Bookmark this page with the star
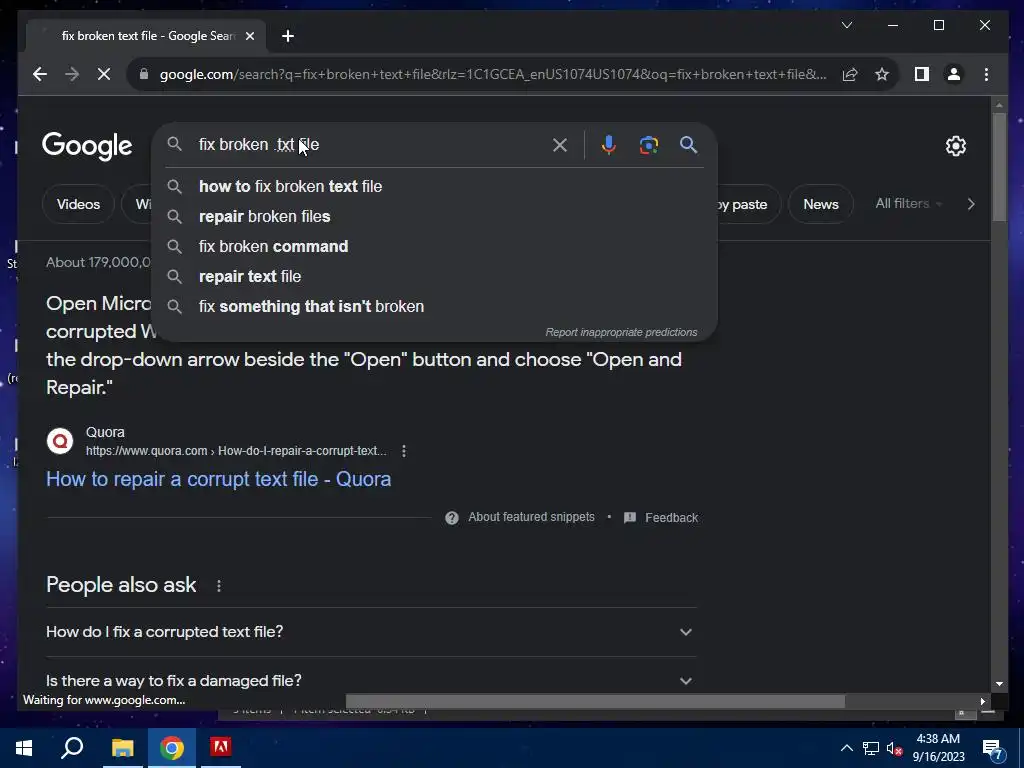 point(882,74)
